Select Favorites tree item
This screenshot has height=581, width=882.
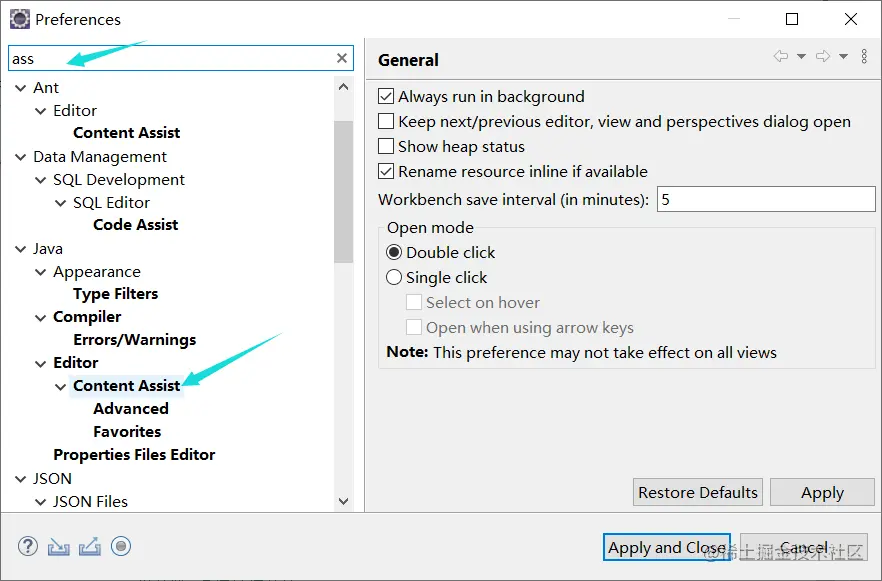(127, 432)
